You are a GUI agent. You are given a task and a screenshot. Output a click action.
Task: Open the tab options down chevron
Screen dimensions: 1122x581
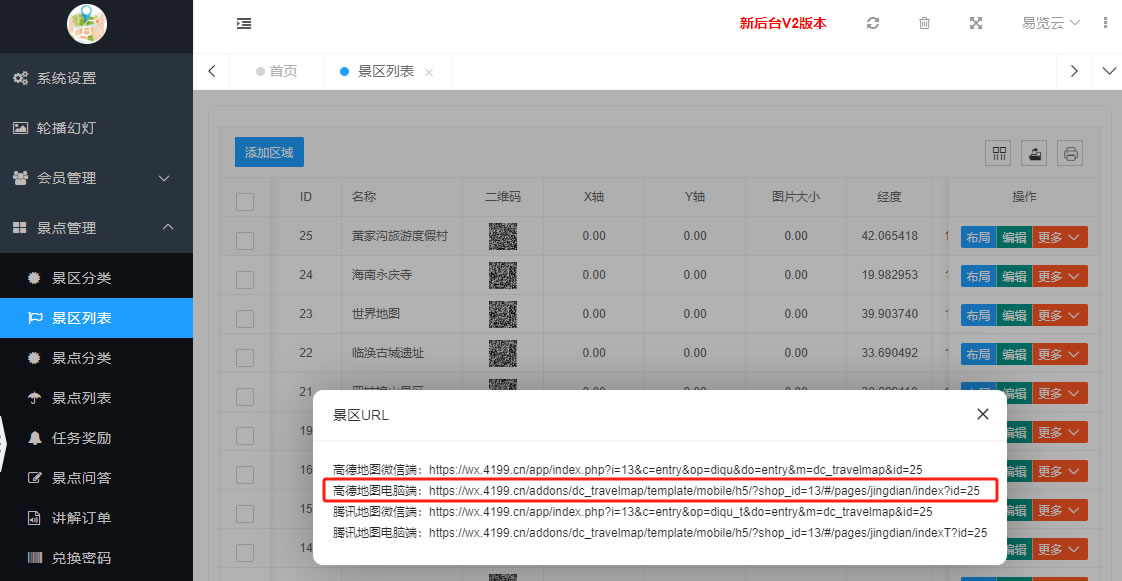click(1109, 71)
